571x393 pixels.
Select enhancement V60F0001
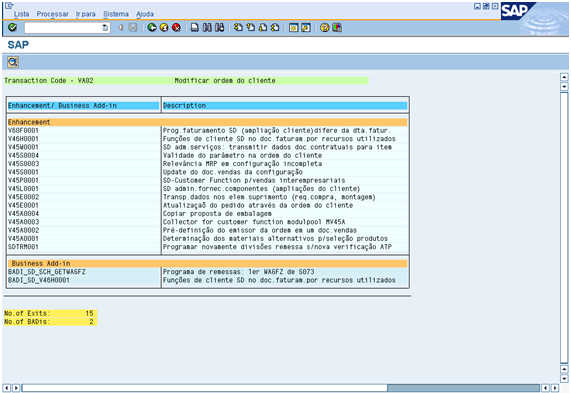coord(23,130)
